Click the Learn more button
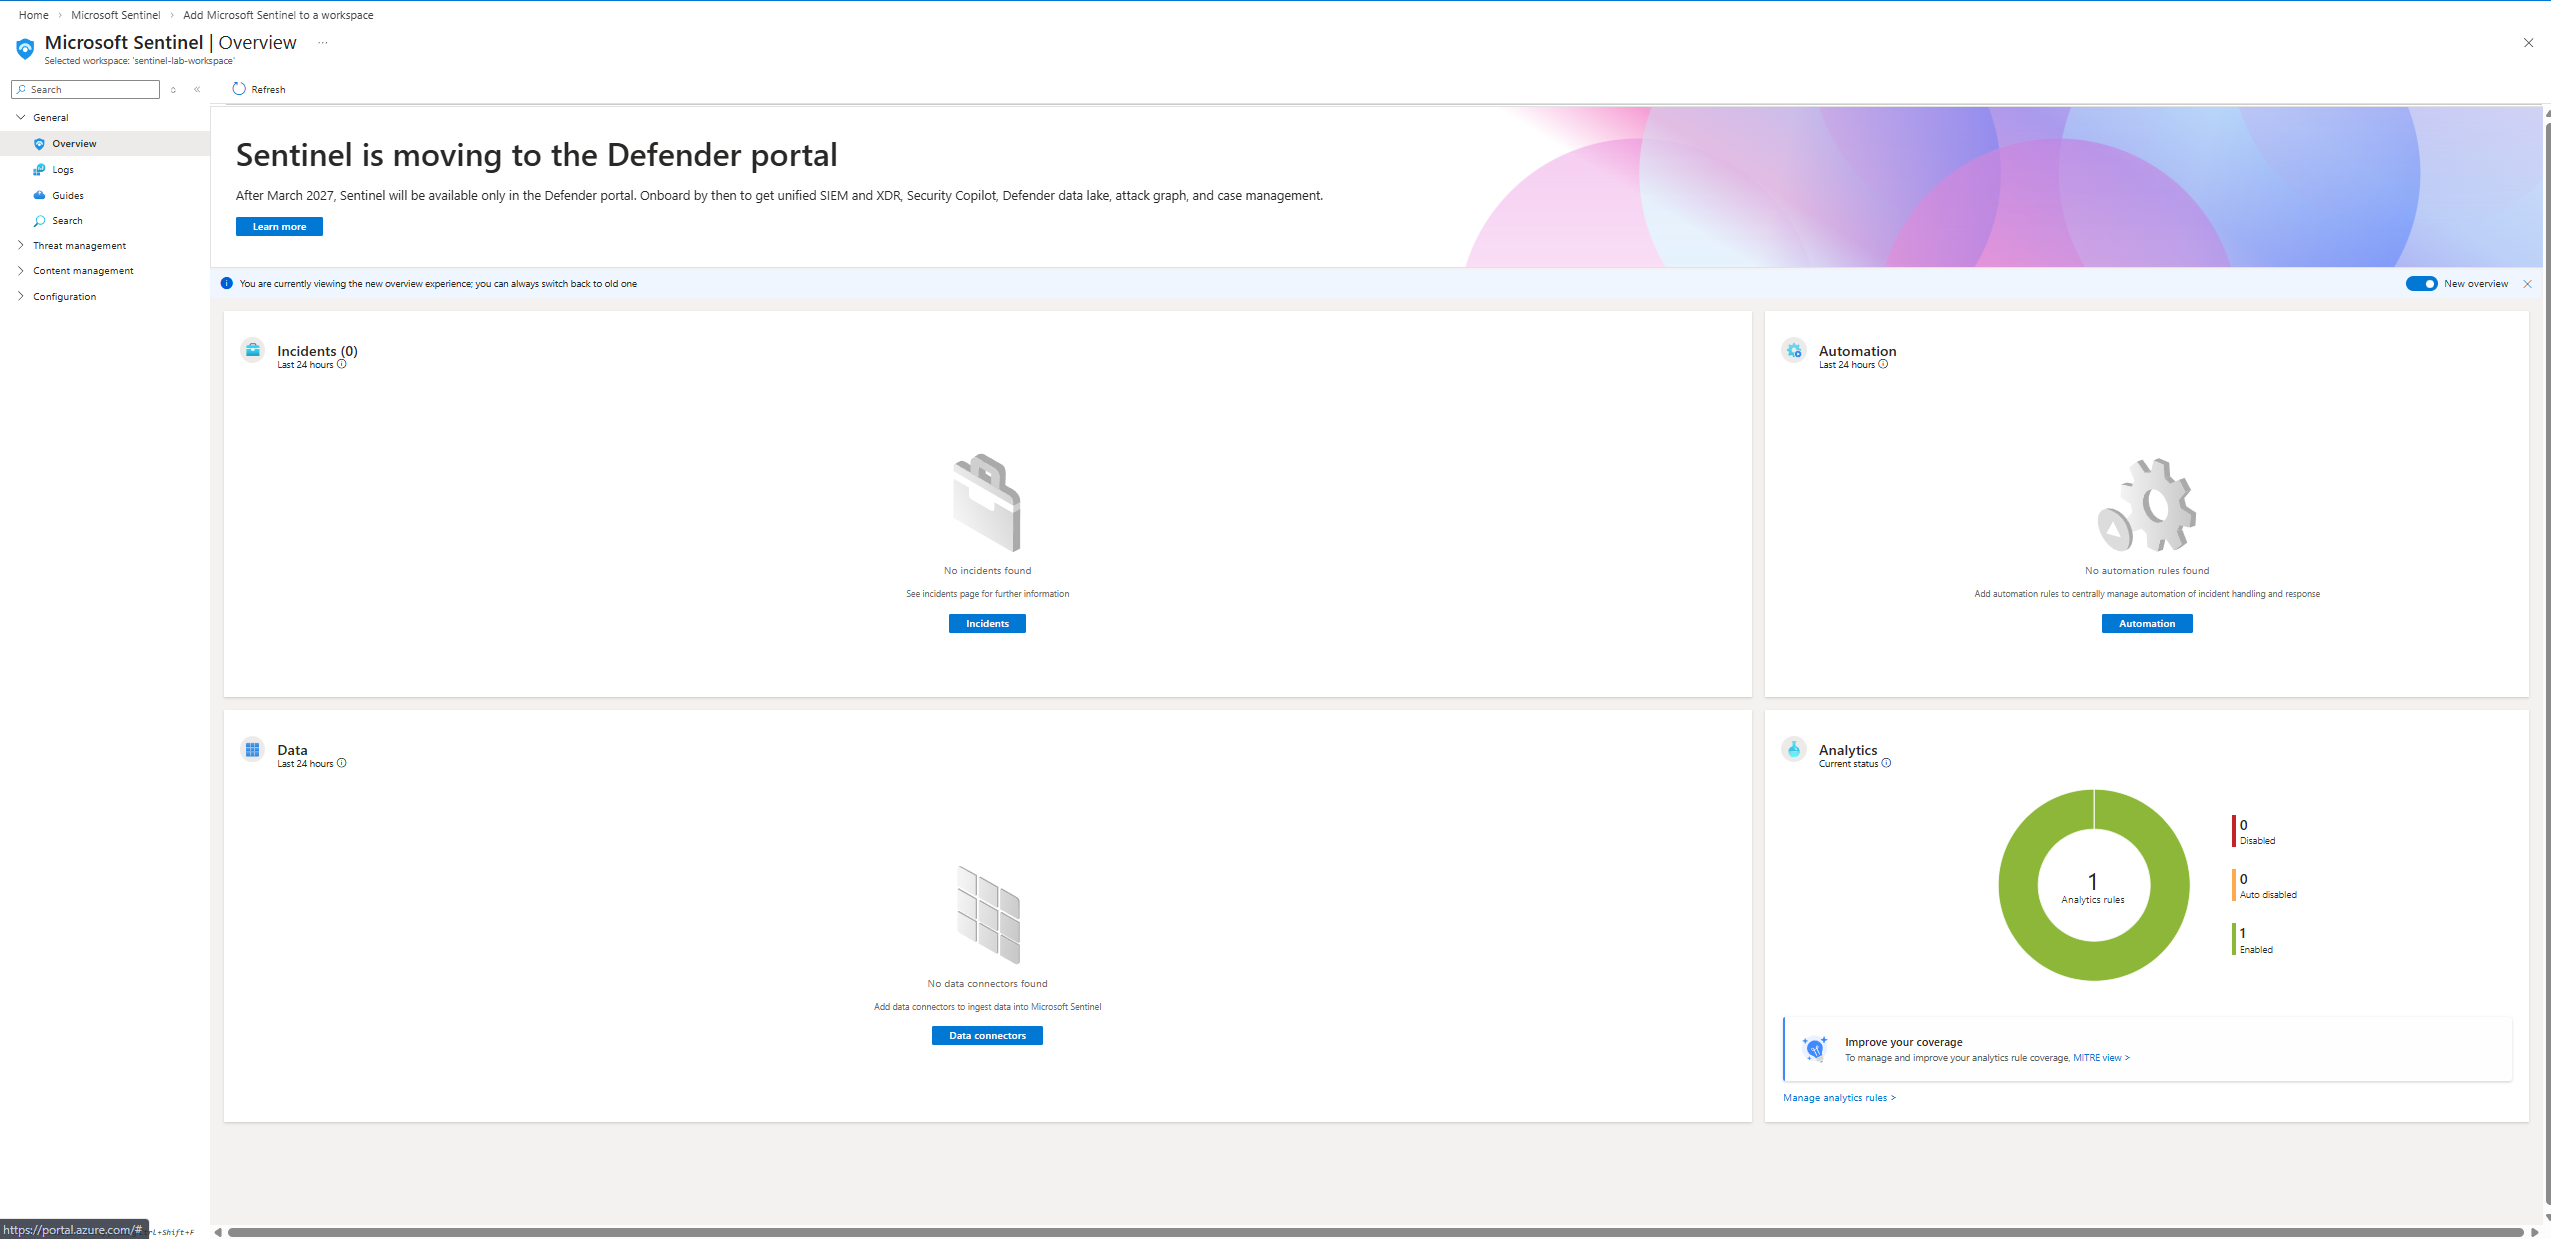This screenshot has height=1239, width=2551. click(279, 227)
